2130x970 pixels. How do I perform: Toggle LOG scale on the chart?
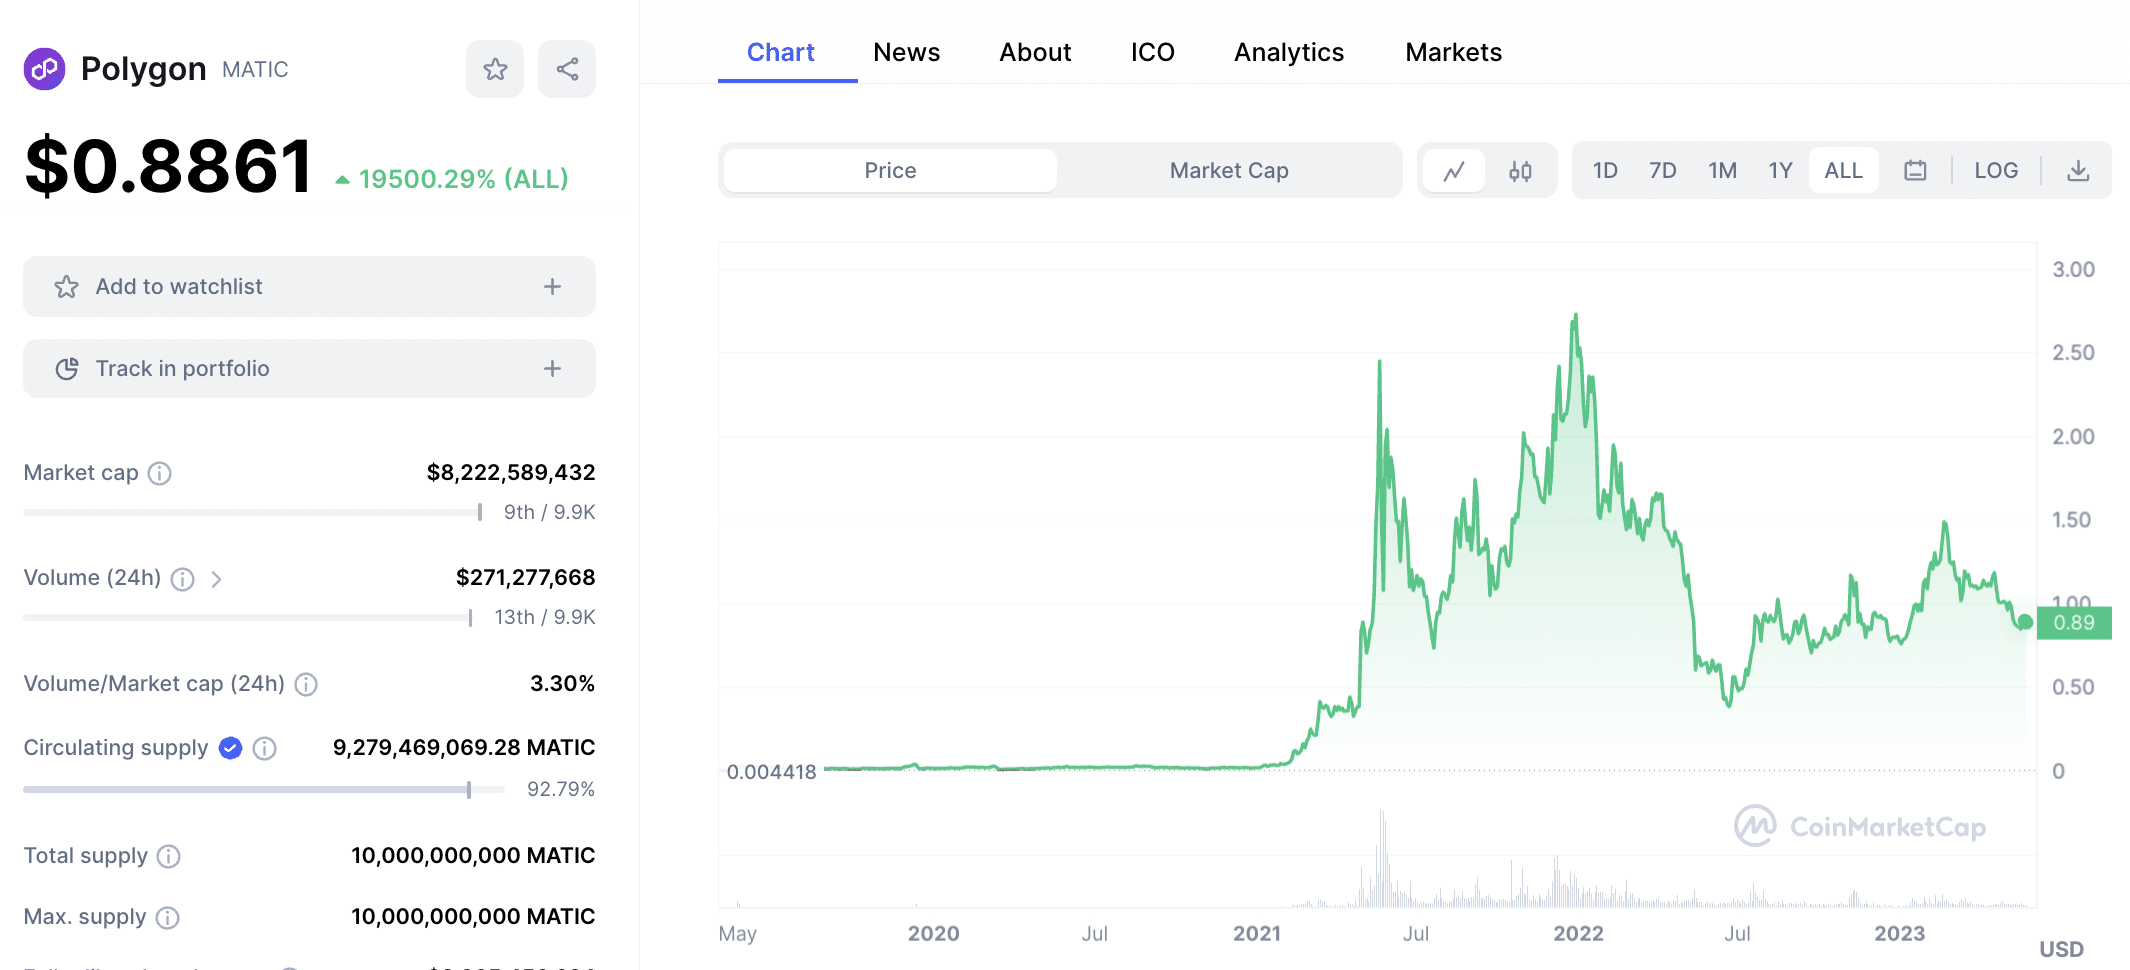tap(1996, 171)
